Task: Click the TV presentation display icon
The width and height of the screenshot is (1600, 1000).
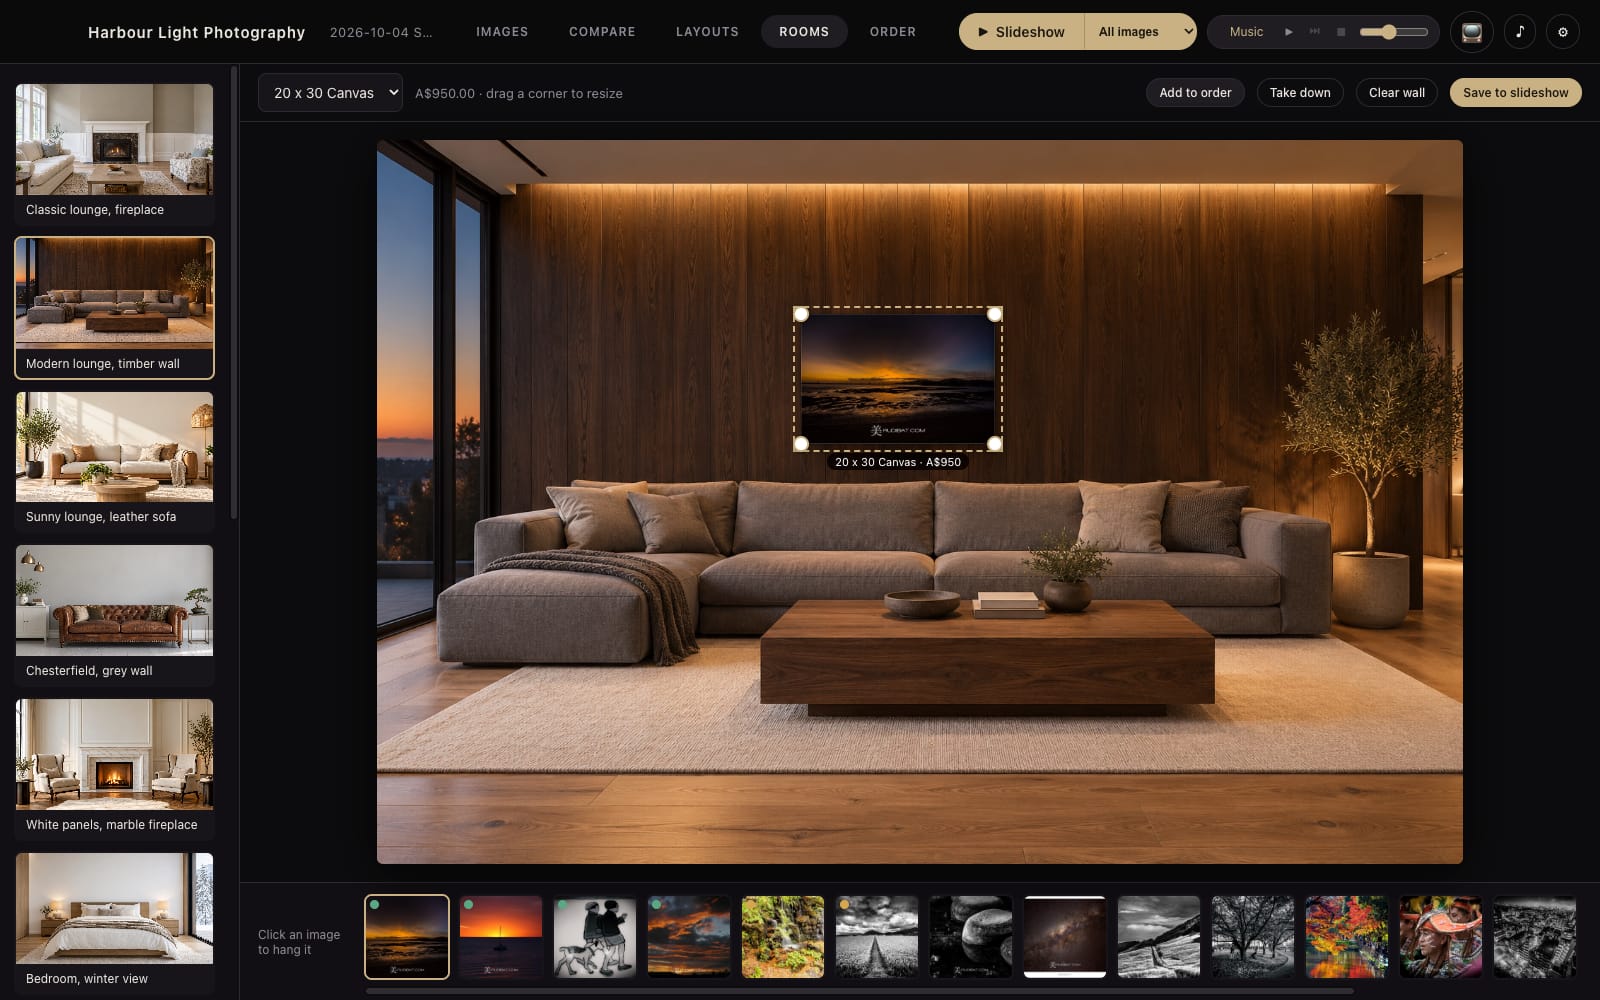Action: coord(1472,32)
